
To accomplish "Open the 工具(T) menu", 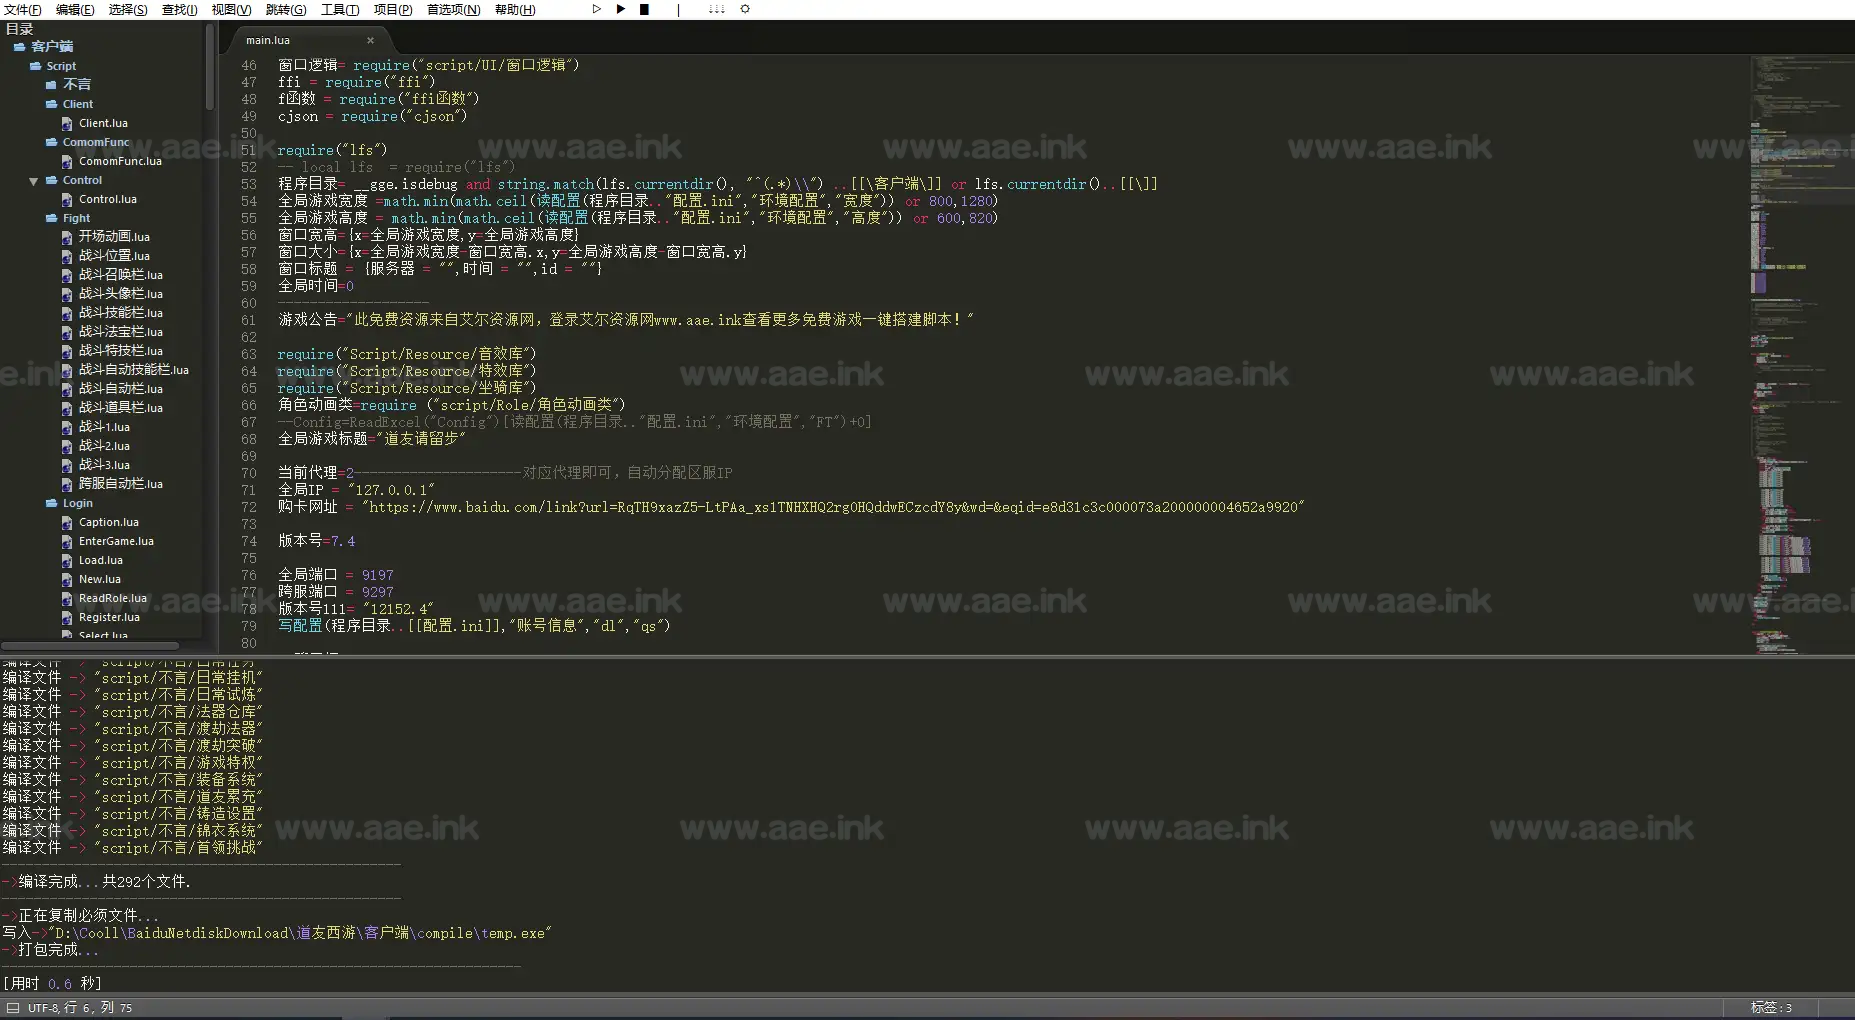I will pos(340,10).
